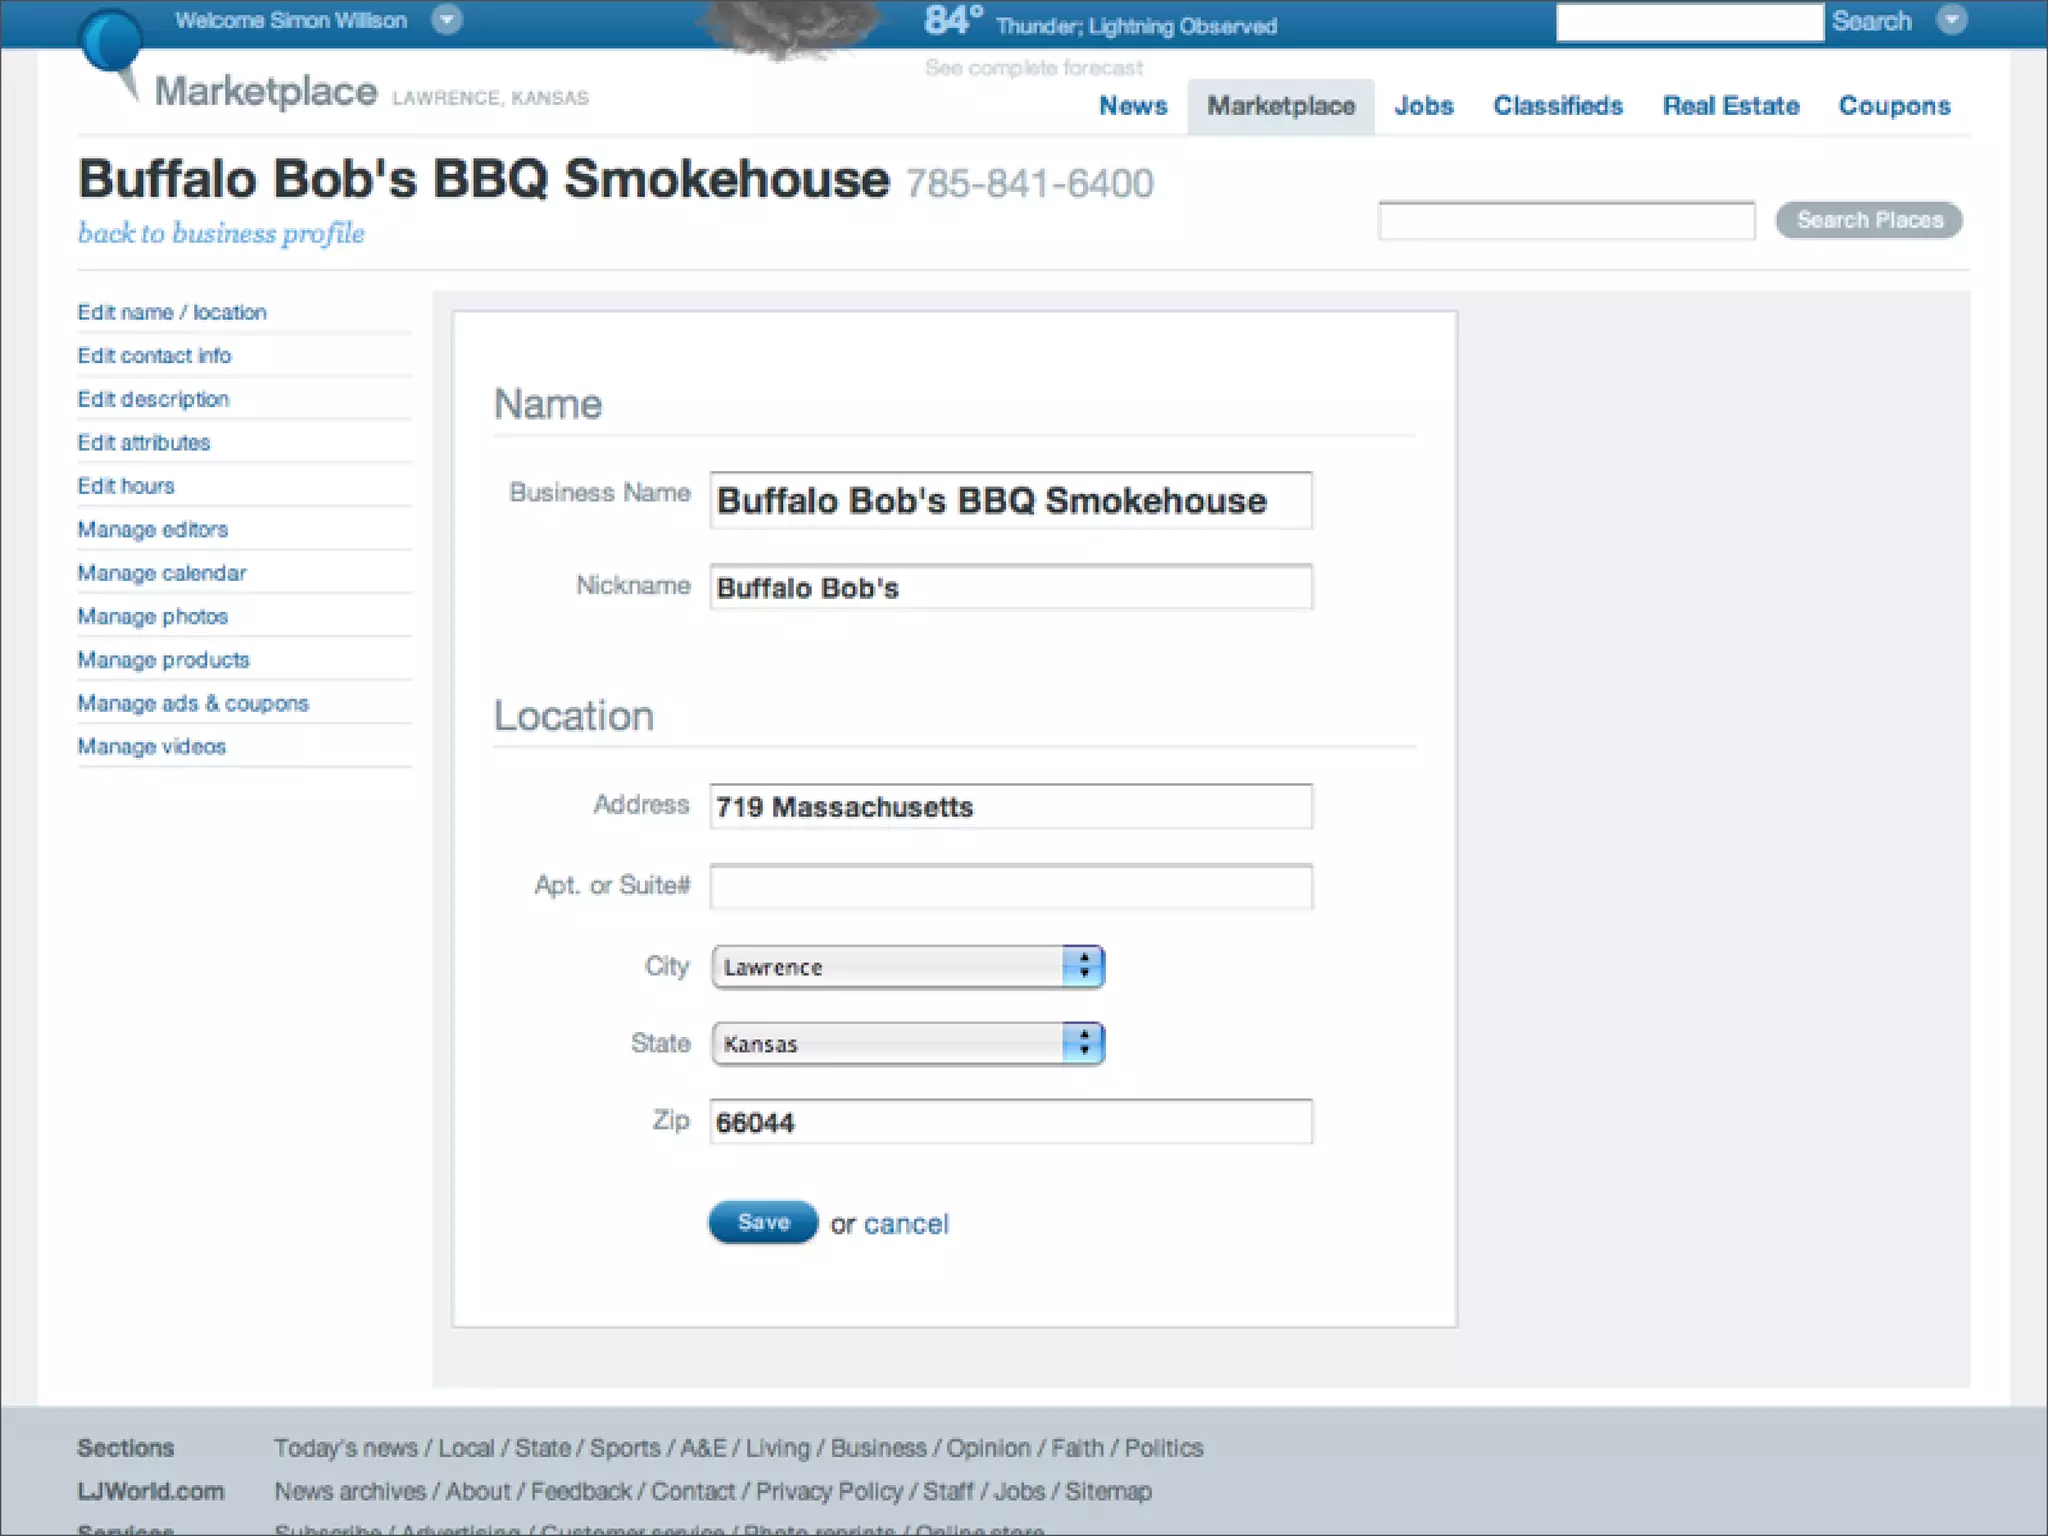Open Manage ads & coupons page
This screenshot has height=1536, width=2048.
click(x=193, y=703)
